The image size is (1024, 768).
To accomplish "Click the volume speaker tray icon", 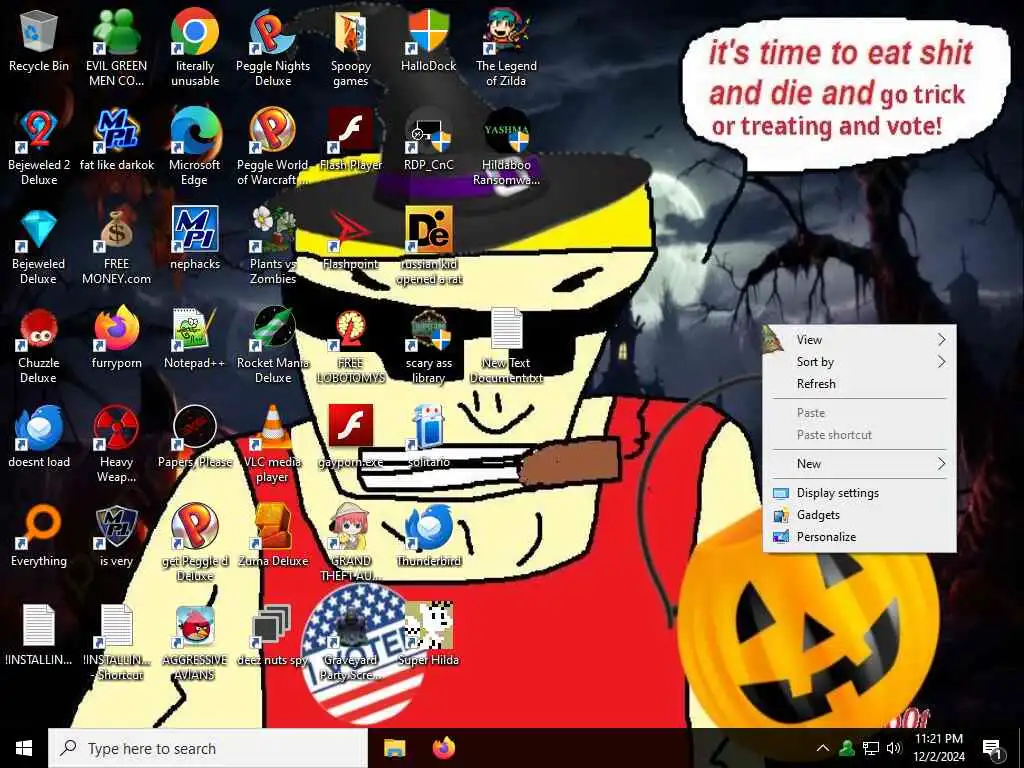I will (x=895, y=748).
